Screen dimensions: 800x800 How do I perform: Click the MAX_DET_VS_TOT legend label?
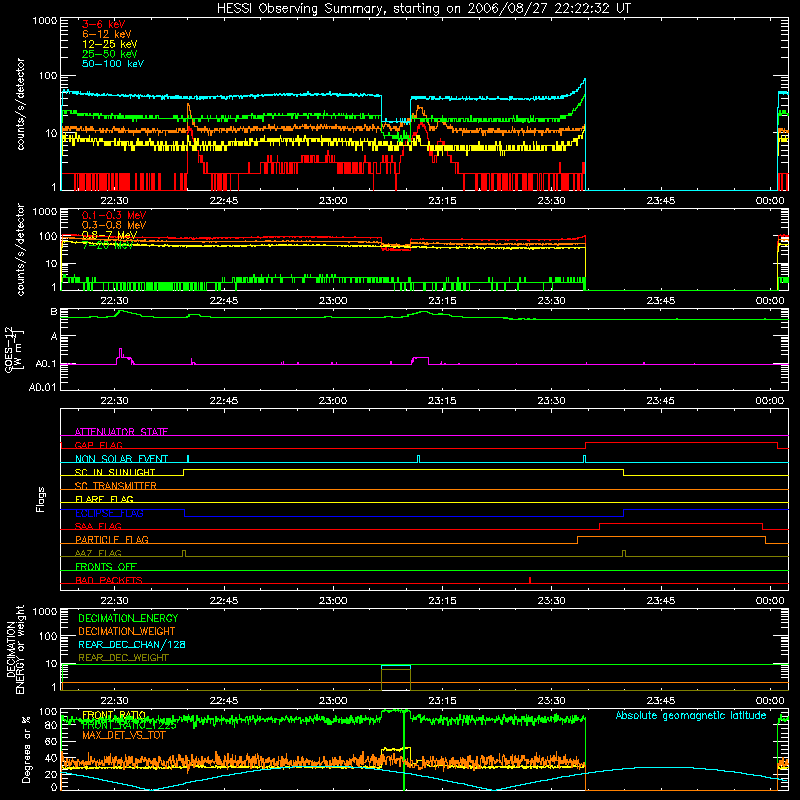124,735
